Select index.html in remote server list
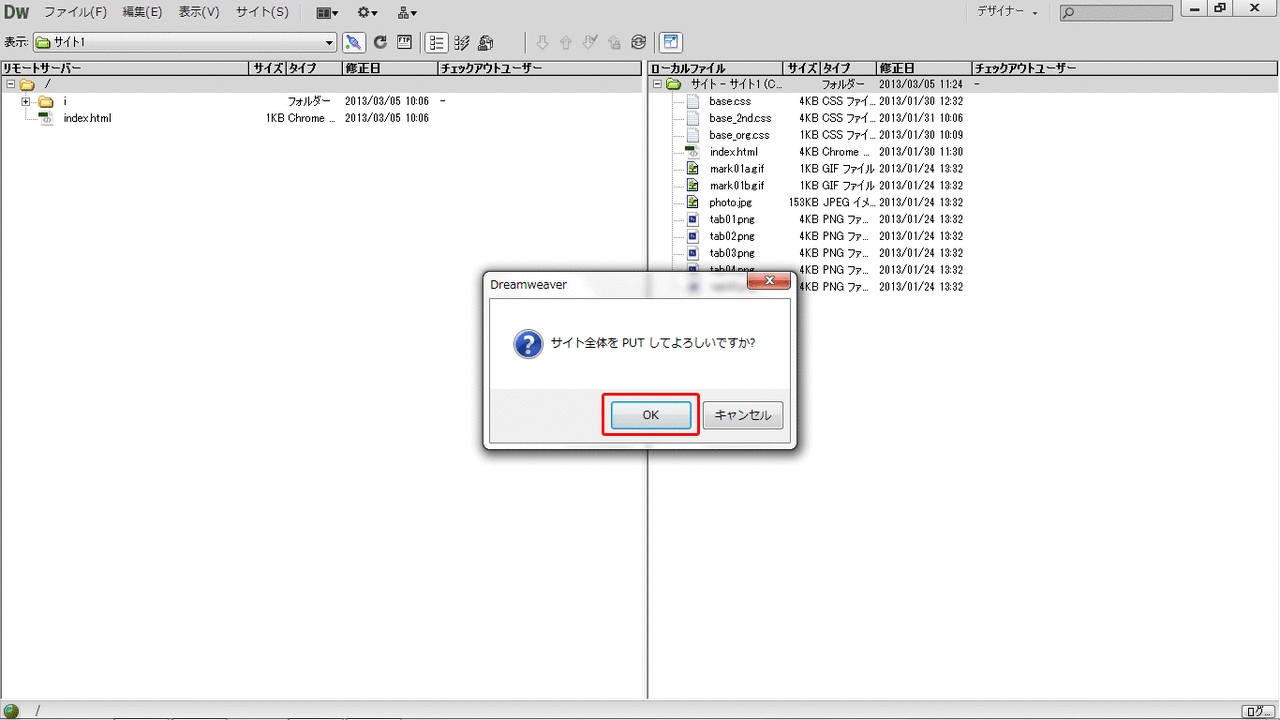The height and width of the screenshot is (720, 1280). [87, 118]
